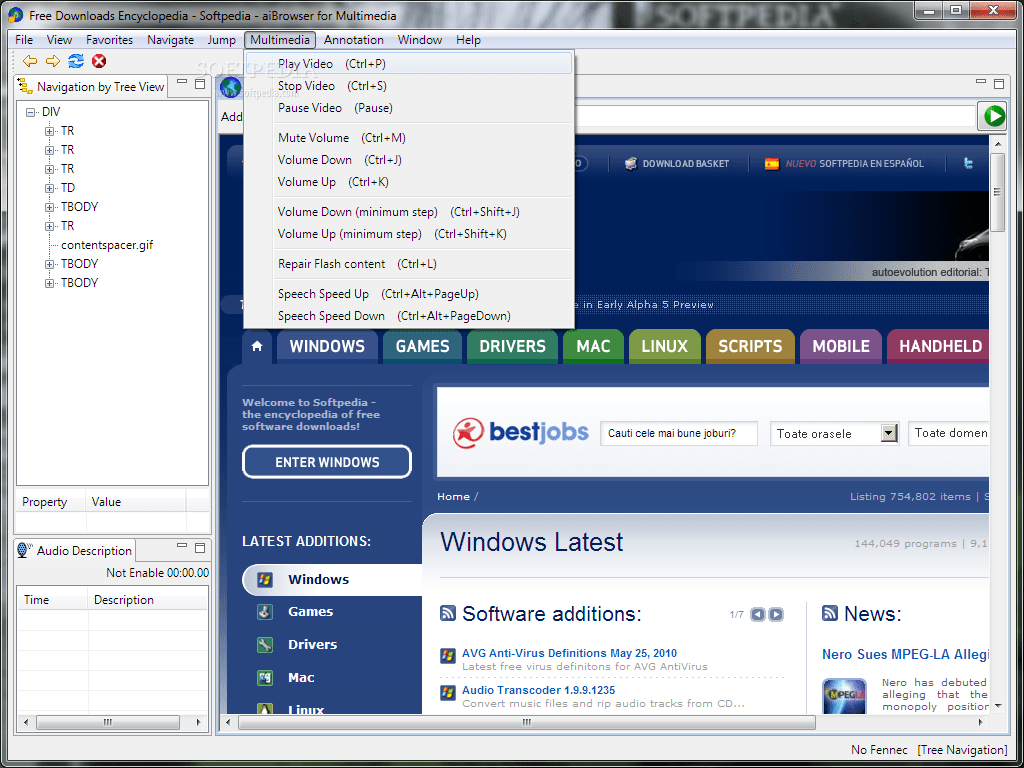
Task: Click the Refresh toolbar icon
Action: click(x=76, y=61)
